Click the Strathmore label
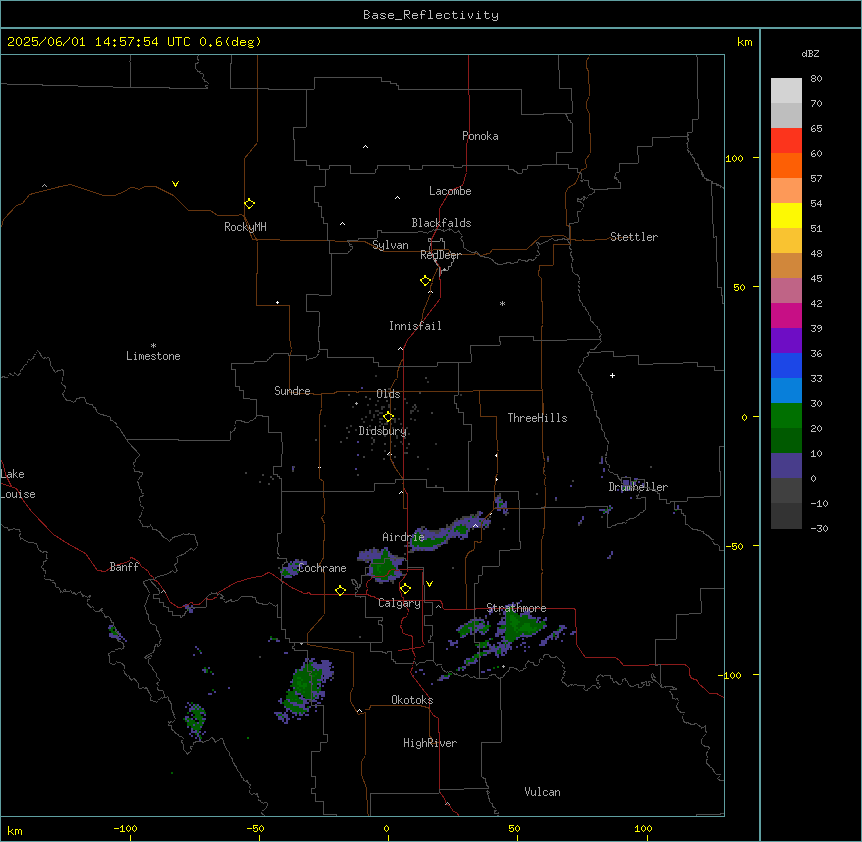 (516, 608)
